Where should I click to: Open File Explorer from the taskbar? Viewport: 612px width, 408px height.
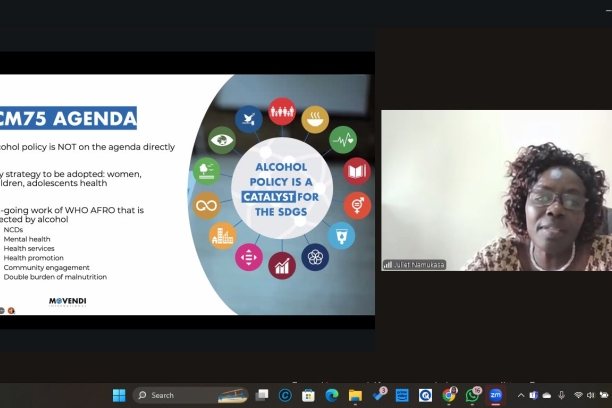(355, 395)
